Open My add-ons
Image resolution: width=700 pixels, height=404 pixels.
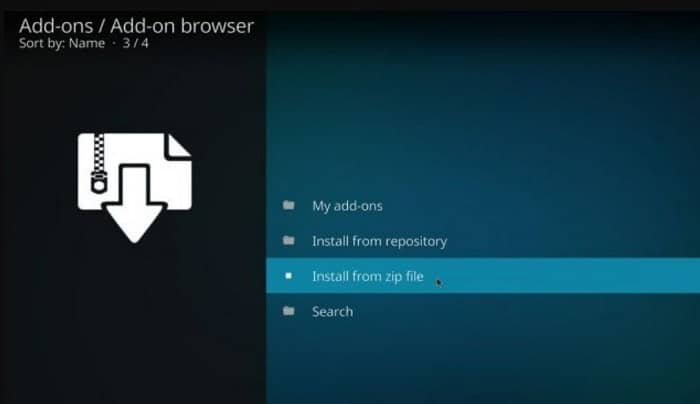coord(347,206)
